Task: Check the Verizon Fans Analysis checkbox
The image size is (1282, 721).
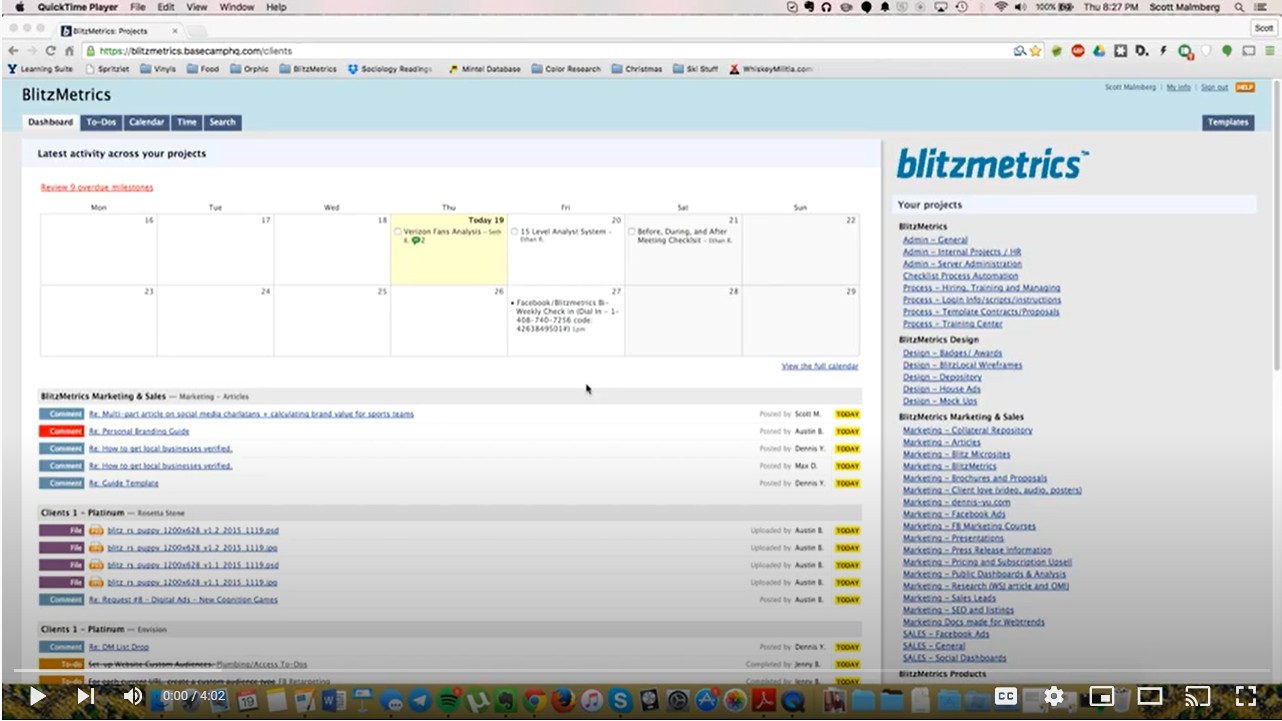Action: pos(398,232)
